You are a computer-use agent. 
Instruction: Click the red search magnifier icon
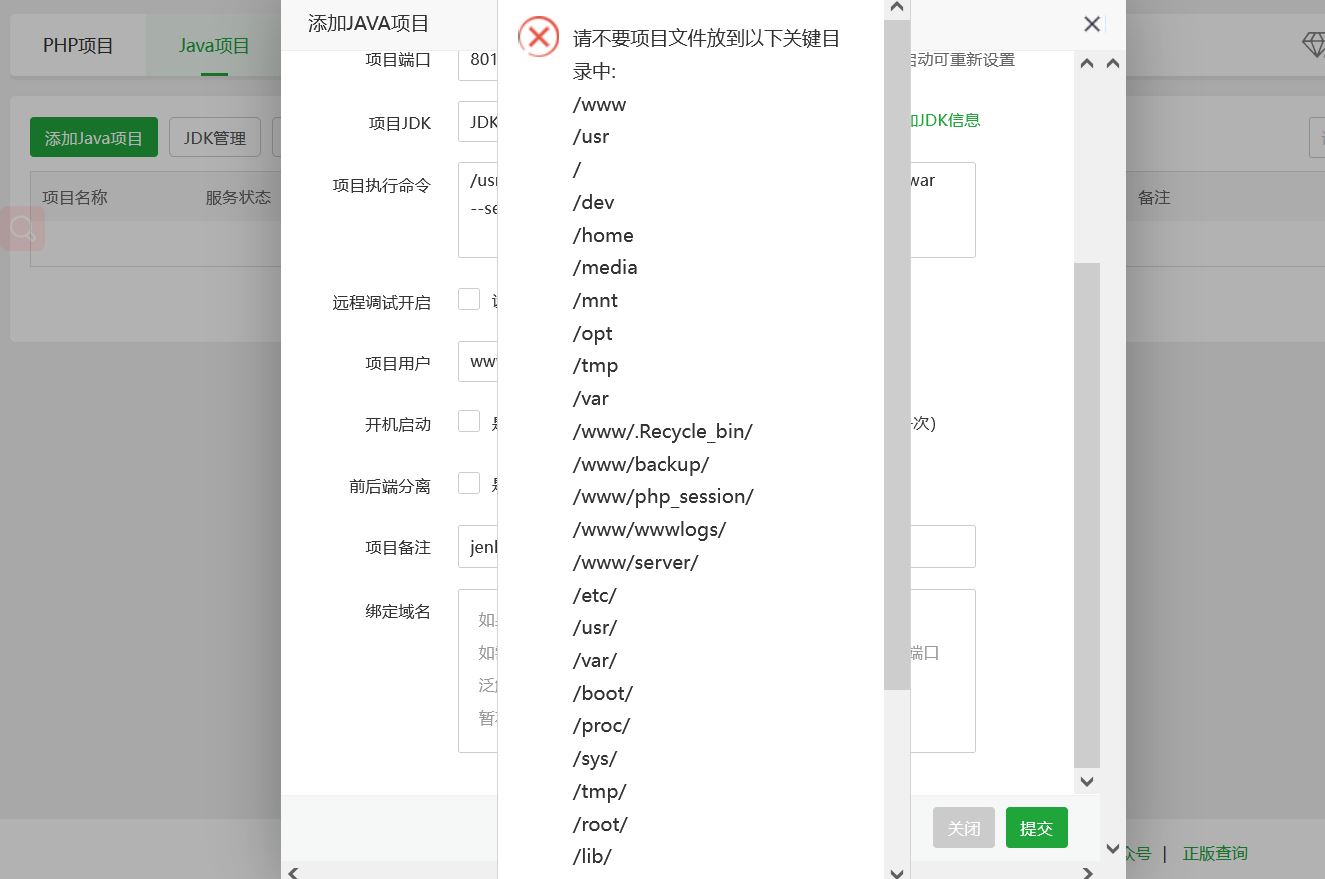click(x=22, y=229)
